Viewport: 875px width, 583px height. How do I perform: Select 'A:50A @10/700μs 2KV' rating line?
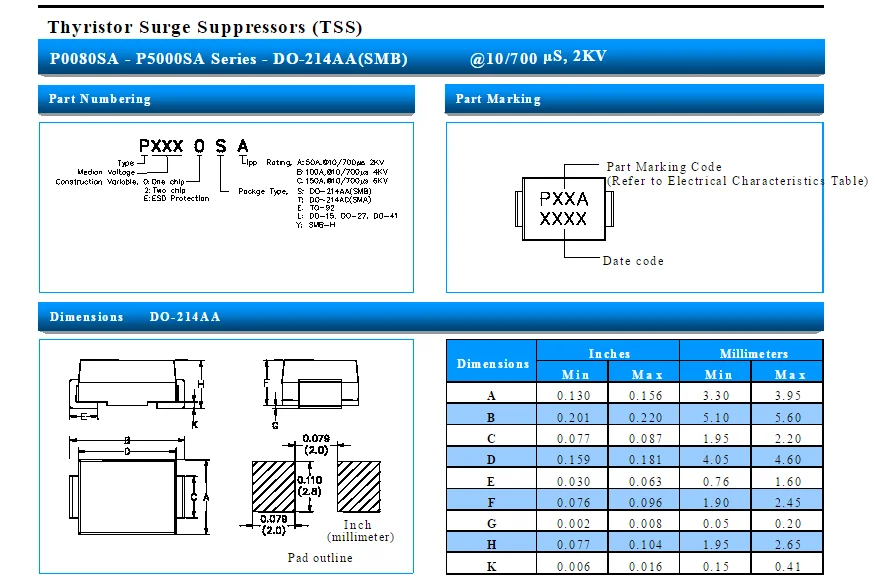tap(340, 162)
